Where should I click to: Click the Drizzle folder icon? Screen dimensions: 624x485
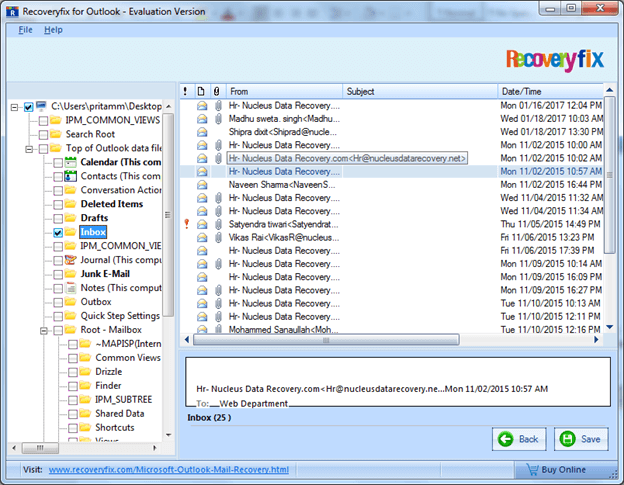(x=85, y=372)
